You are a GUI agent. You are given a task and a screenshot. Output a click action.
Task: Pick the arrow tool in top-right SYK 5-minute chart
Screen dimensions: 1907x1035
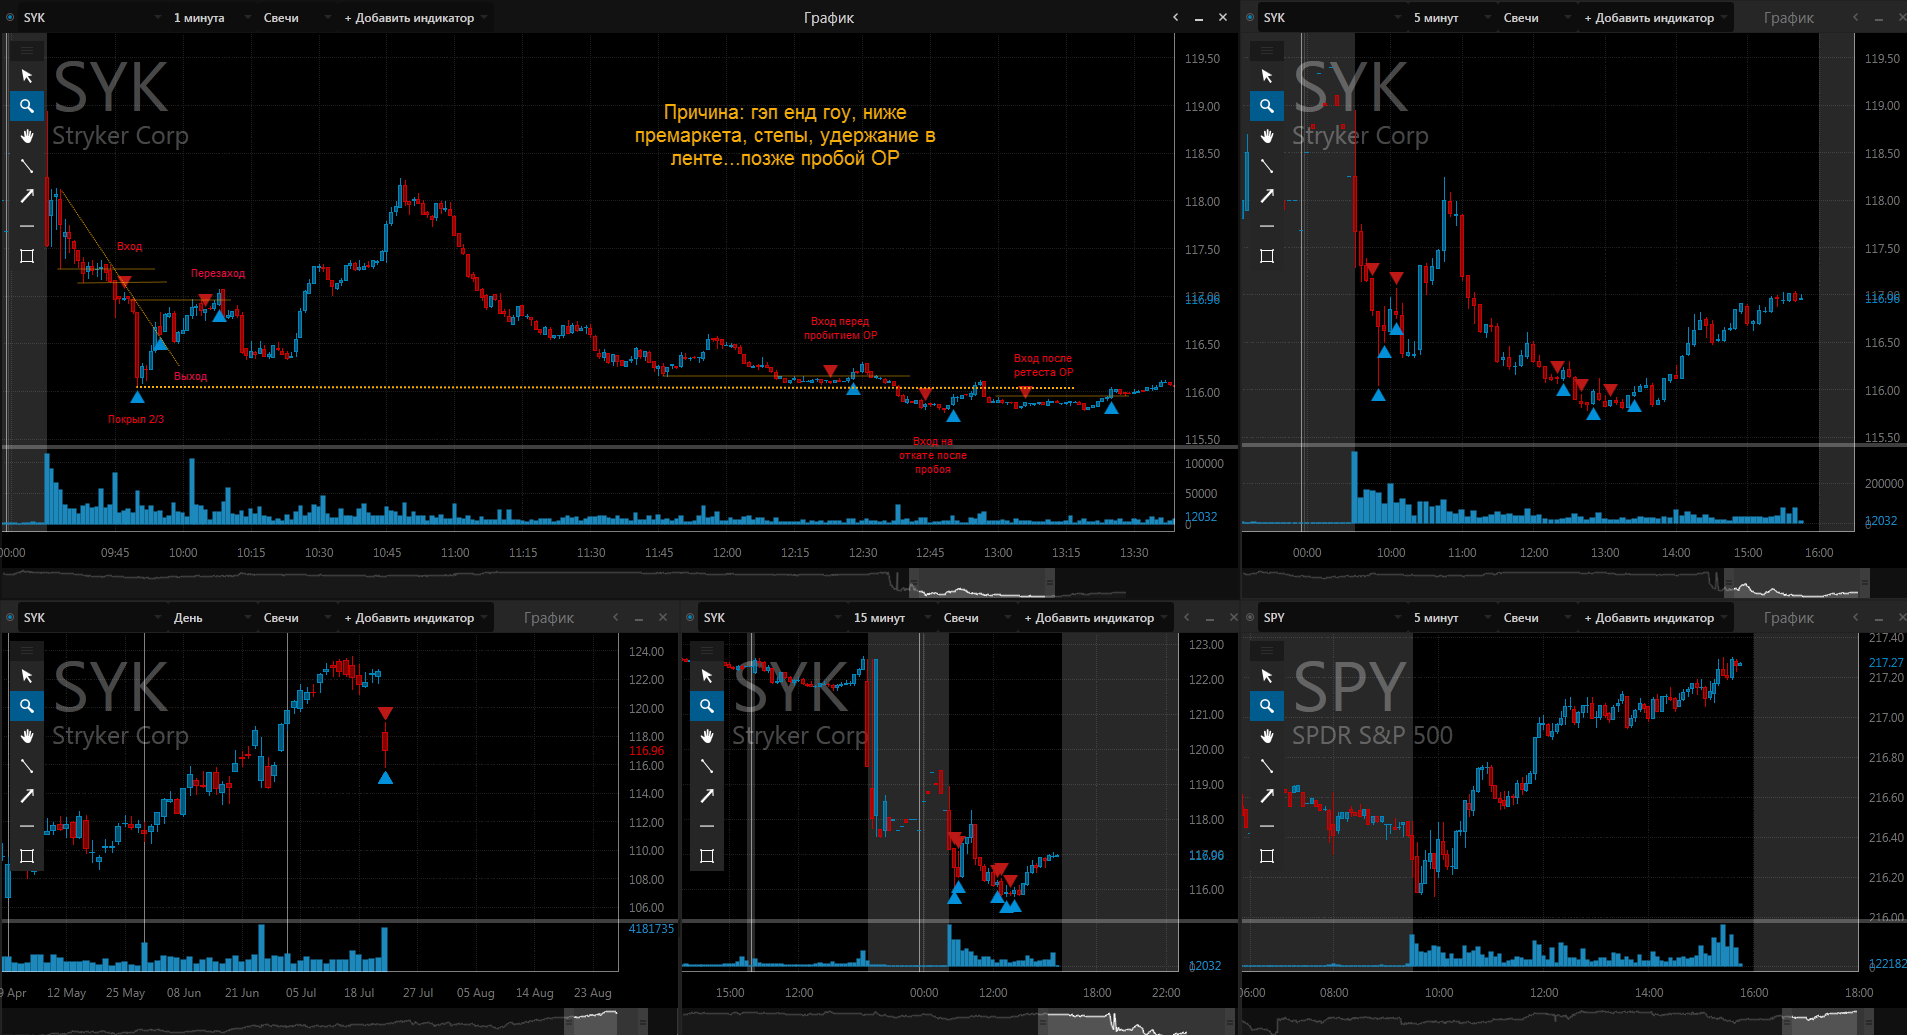point(1267,196)
